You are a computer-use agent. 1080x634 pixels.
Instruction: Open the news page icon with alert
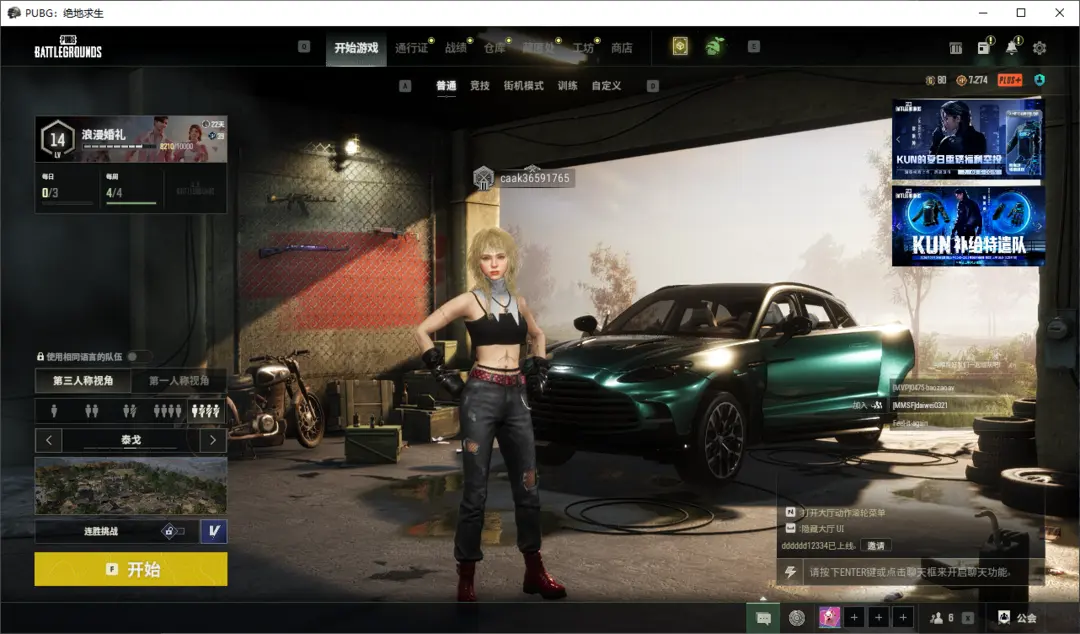[x=984, y=47]
